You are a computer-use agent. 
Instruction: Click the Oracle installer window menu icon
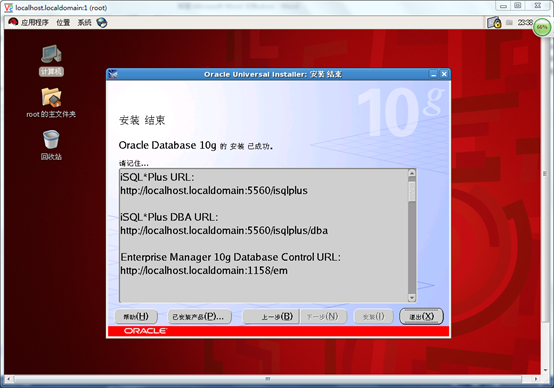tap(113, 74)
